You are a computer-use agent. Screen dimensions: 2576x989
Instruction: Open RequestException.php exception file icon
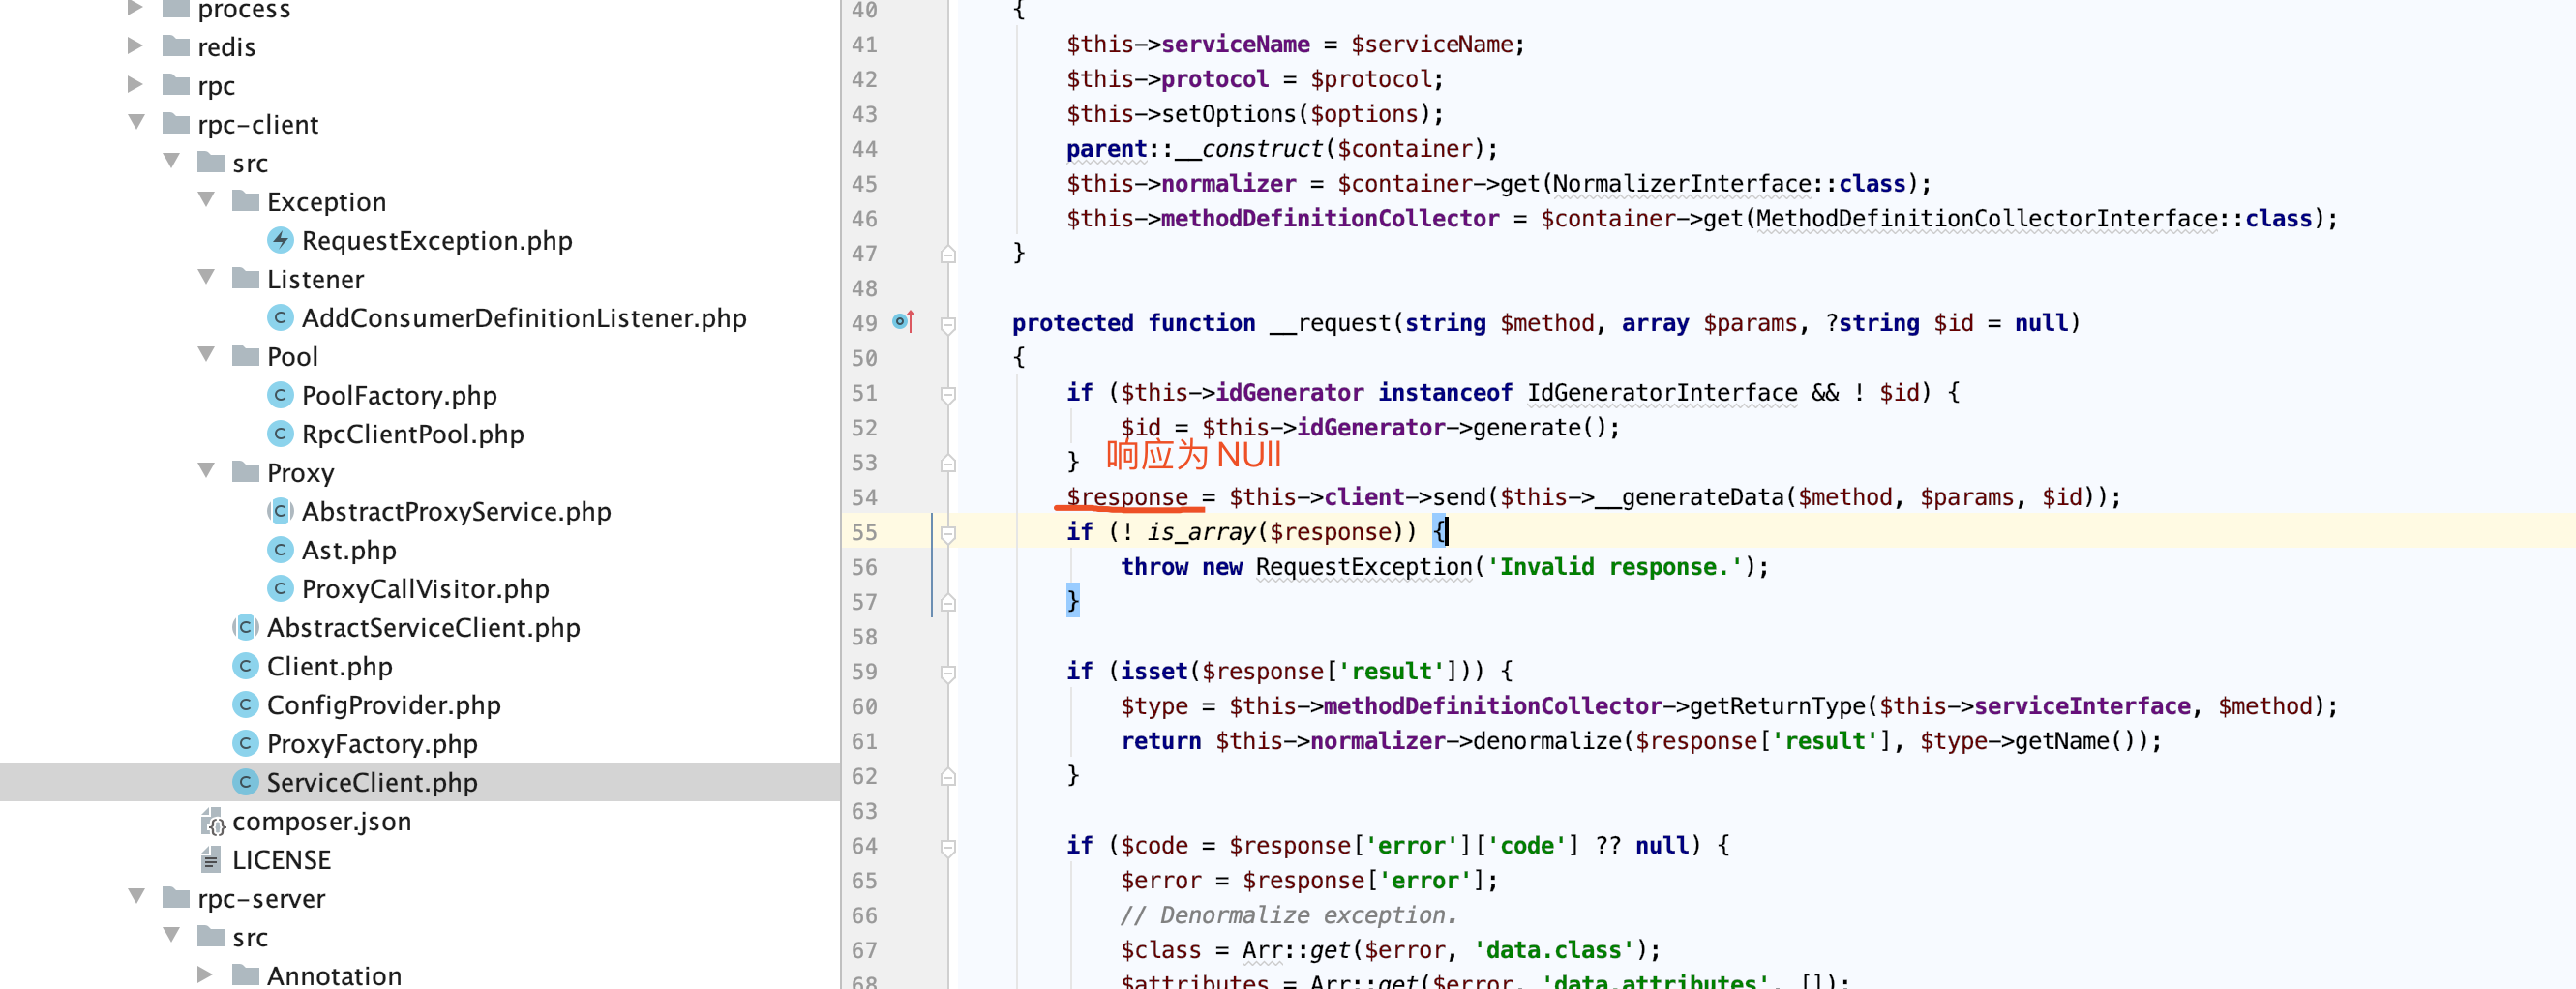(280, 240)
